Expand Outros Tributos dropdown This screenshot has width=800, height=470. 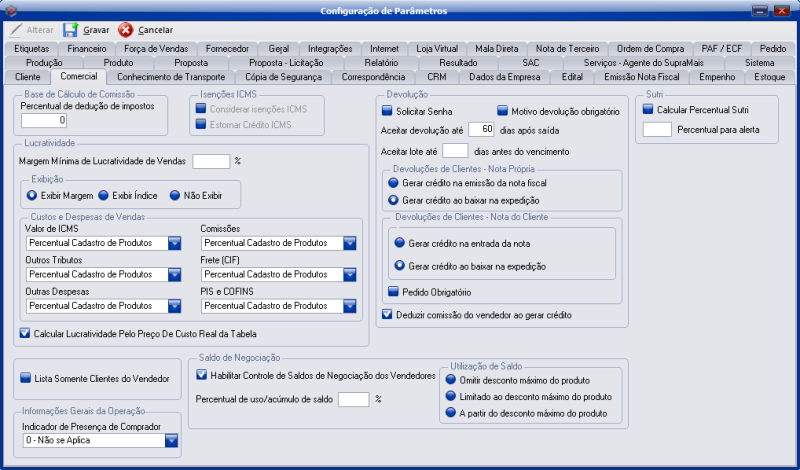tap(174, 275)
